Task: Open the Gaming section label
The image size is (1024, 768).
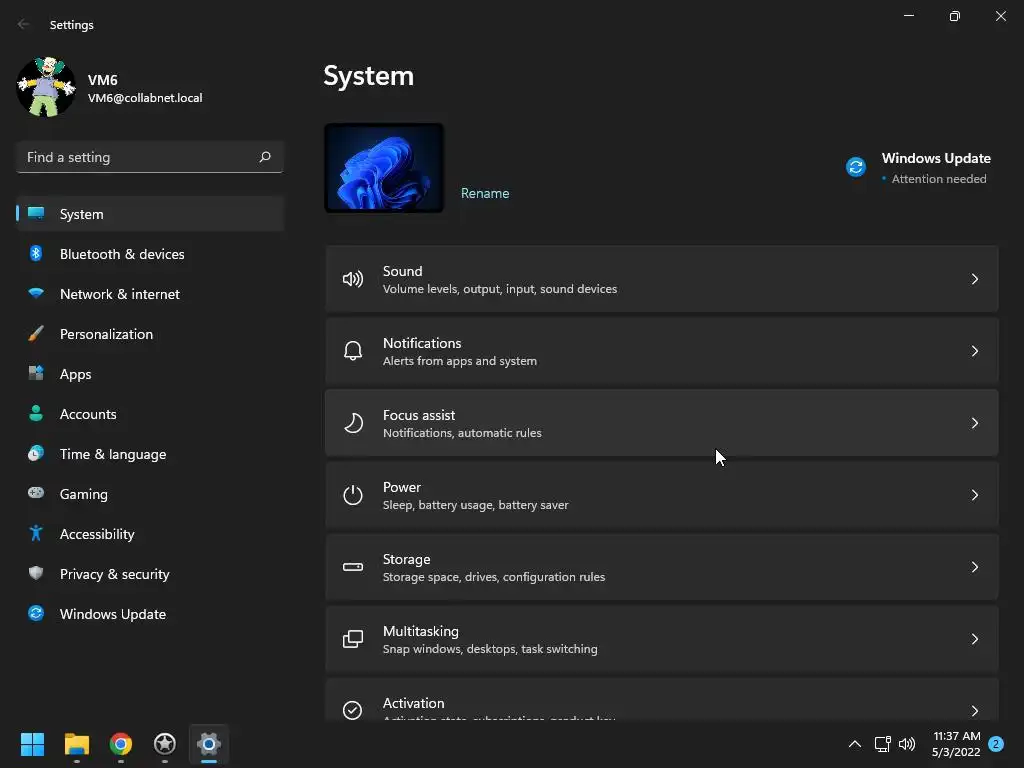Action: pos(84,494)
